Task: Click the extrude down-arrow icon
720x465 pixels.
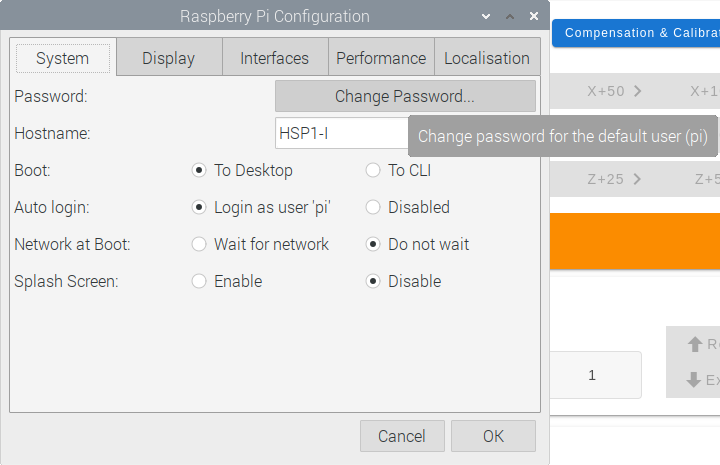Action: pyautogui.click(x=694, y=380)
